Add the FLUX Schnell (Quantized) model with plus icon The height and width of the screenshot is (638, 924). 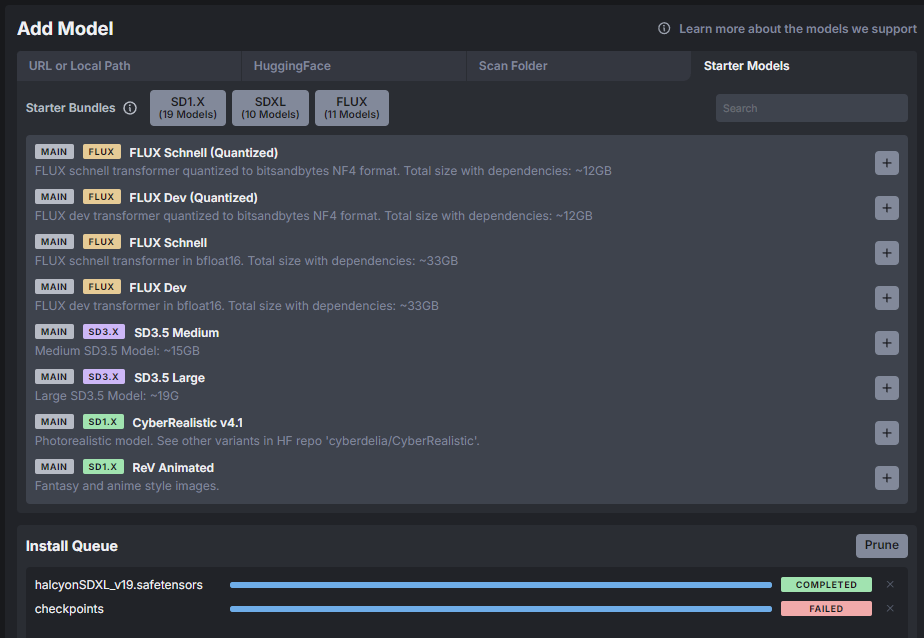[x=886, y=163]
